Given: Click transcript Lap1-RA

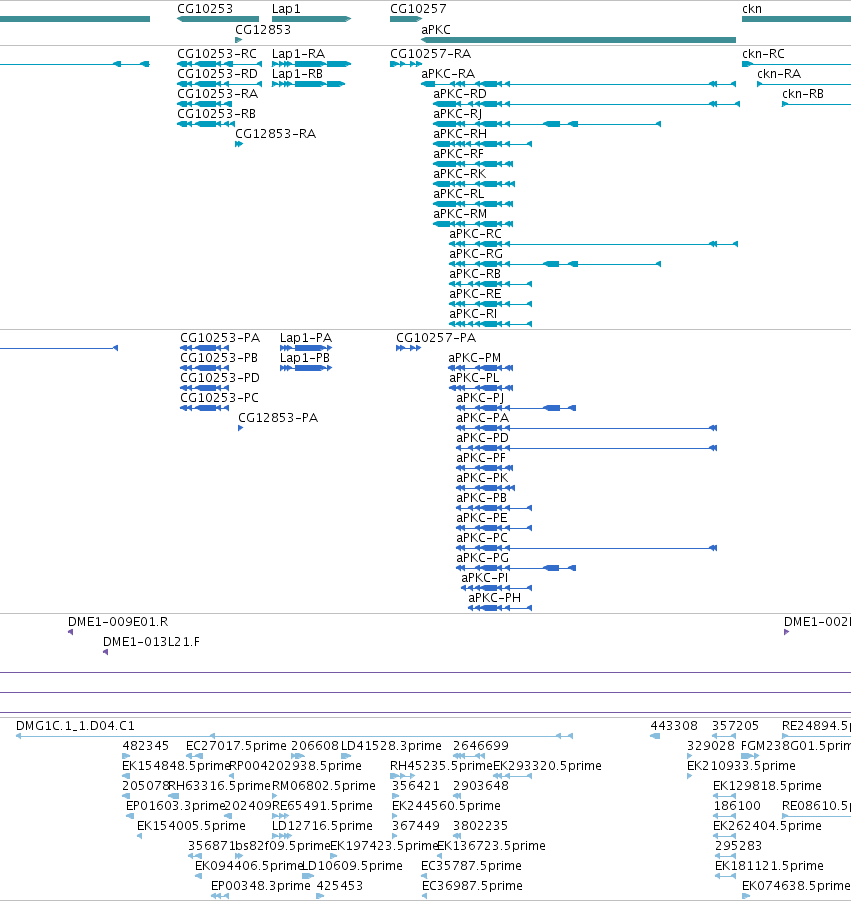Looking at the screenshot, I should tap(311, 64).
